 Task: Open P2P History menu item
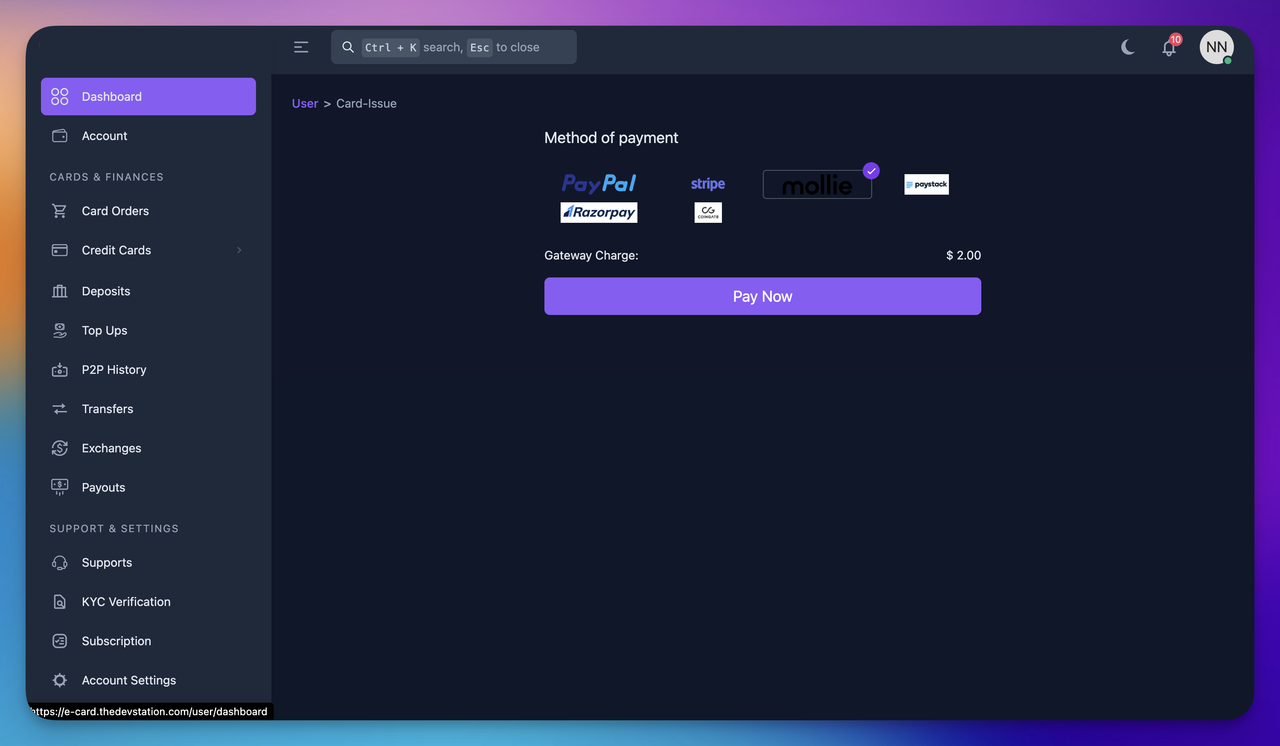click(x=148, y=370)
